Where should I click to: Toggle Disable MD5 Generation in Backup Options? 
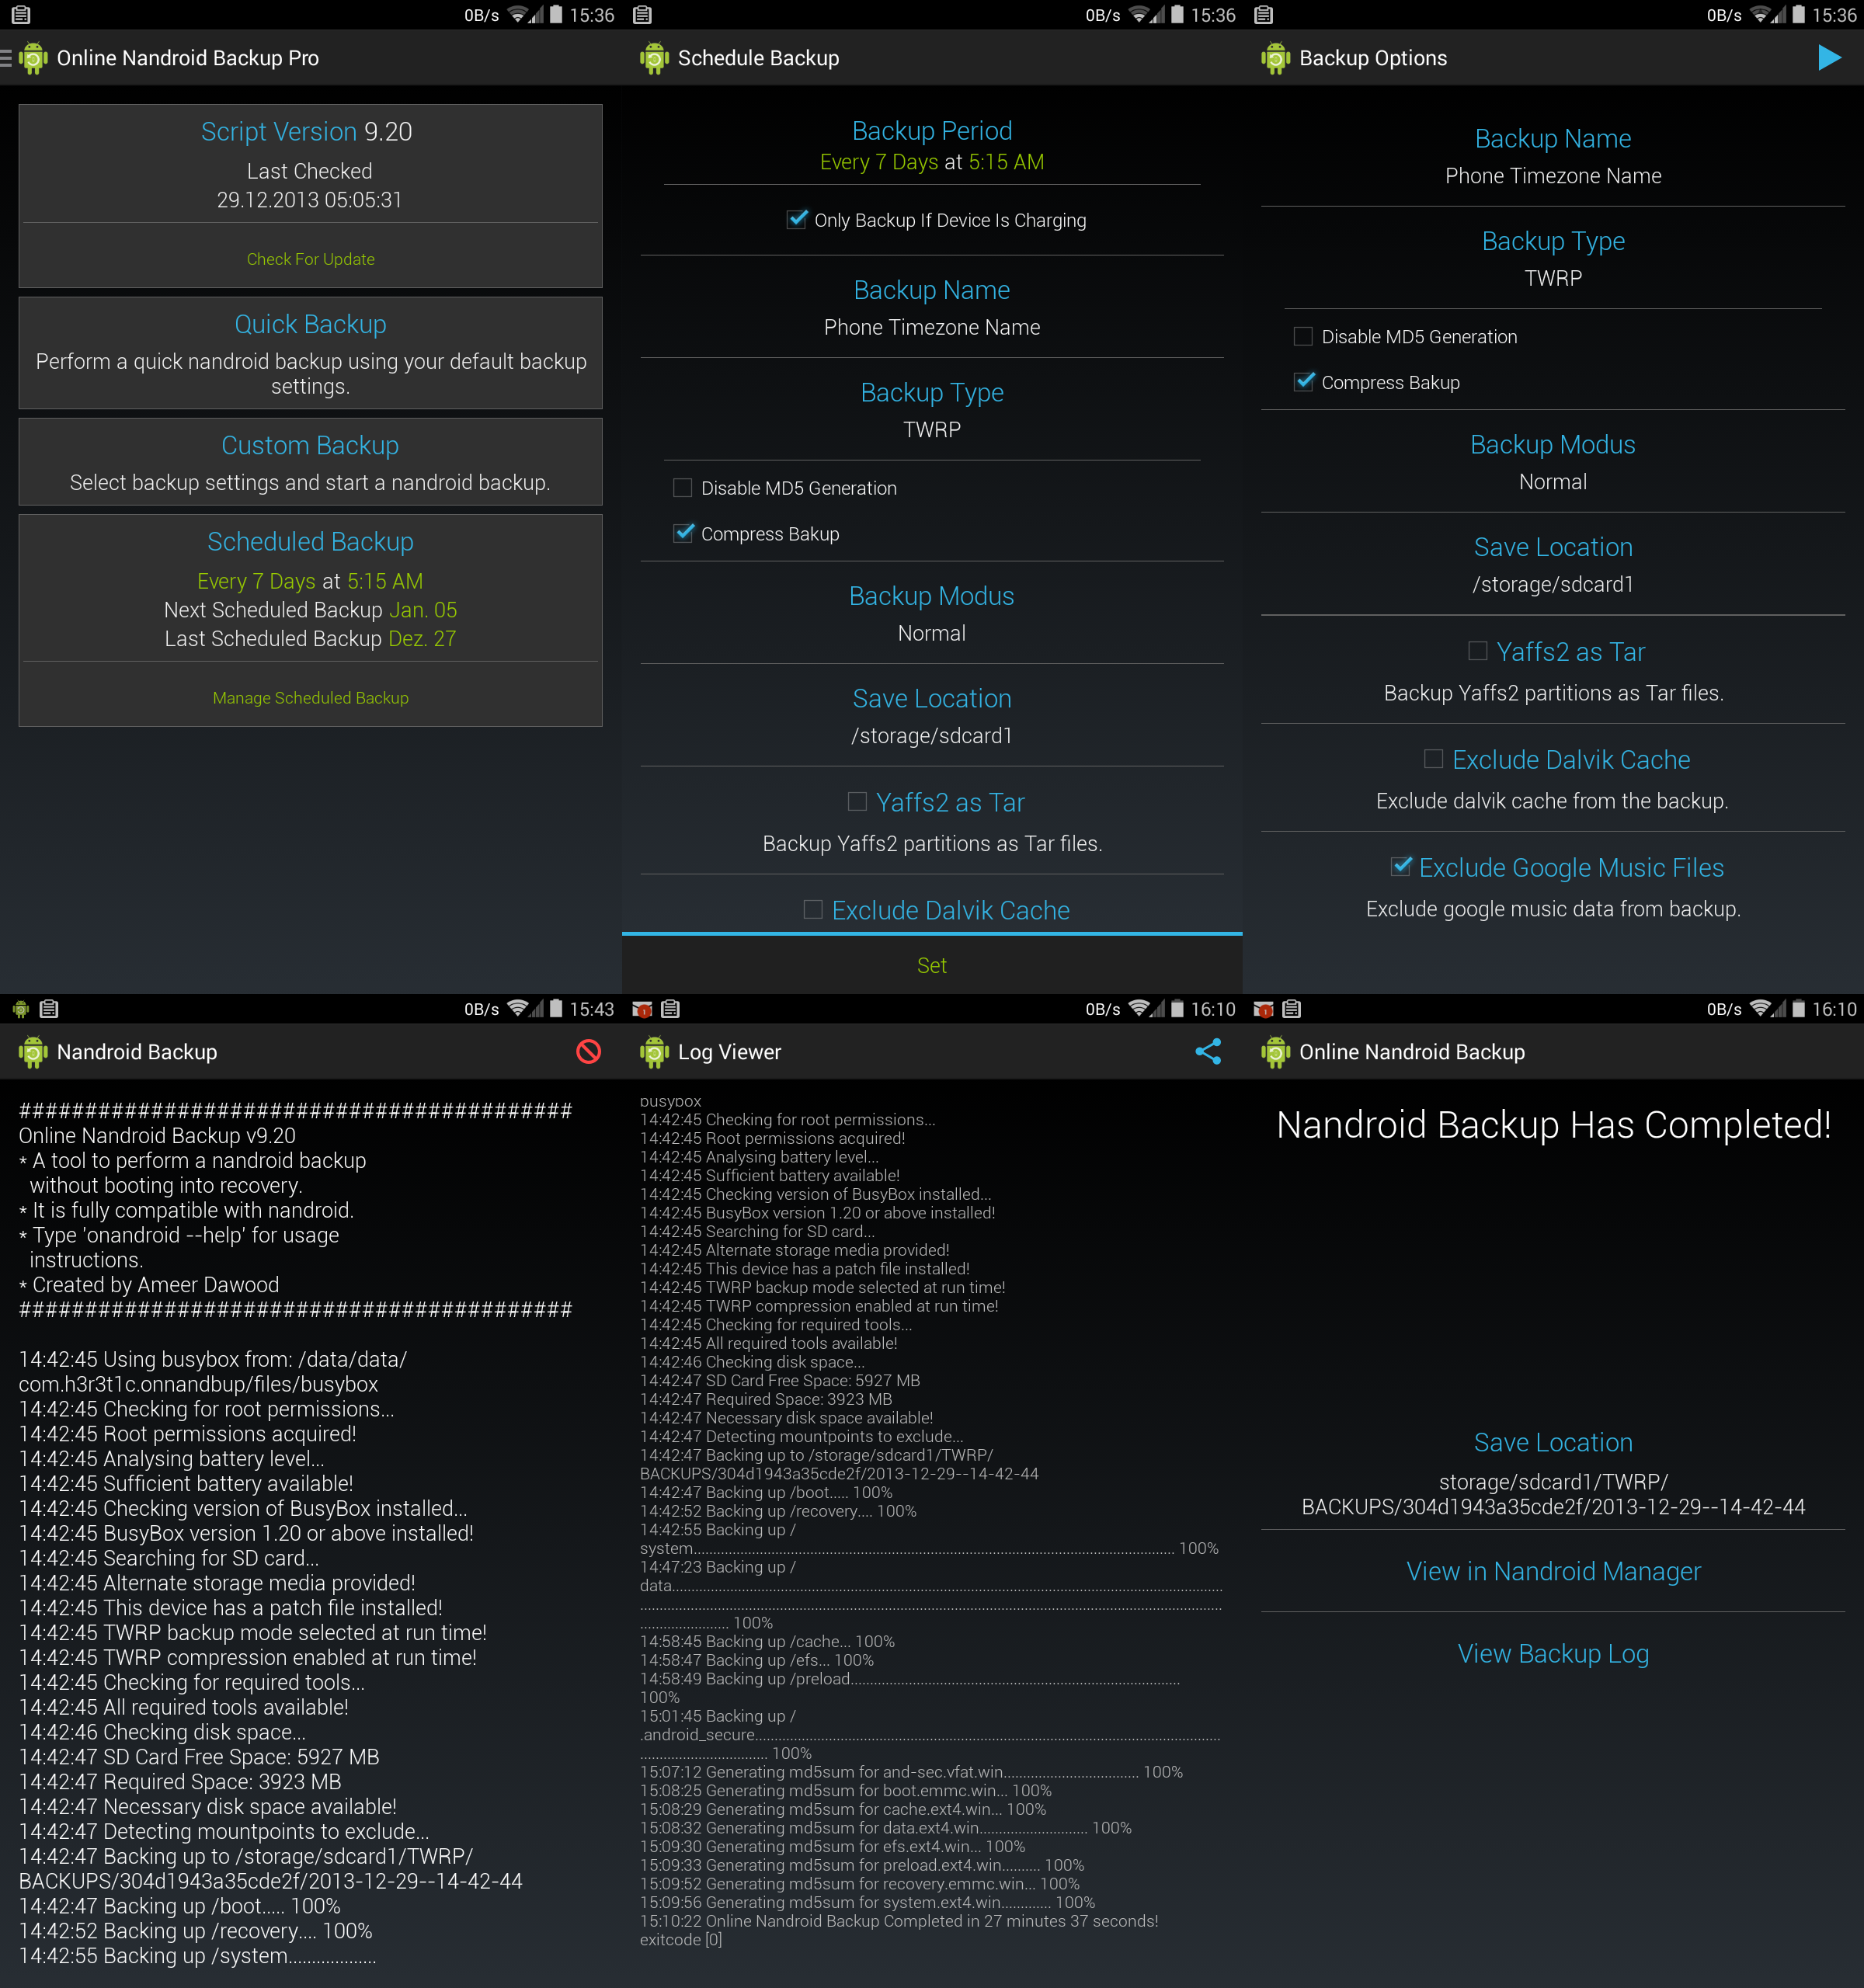1303,336
